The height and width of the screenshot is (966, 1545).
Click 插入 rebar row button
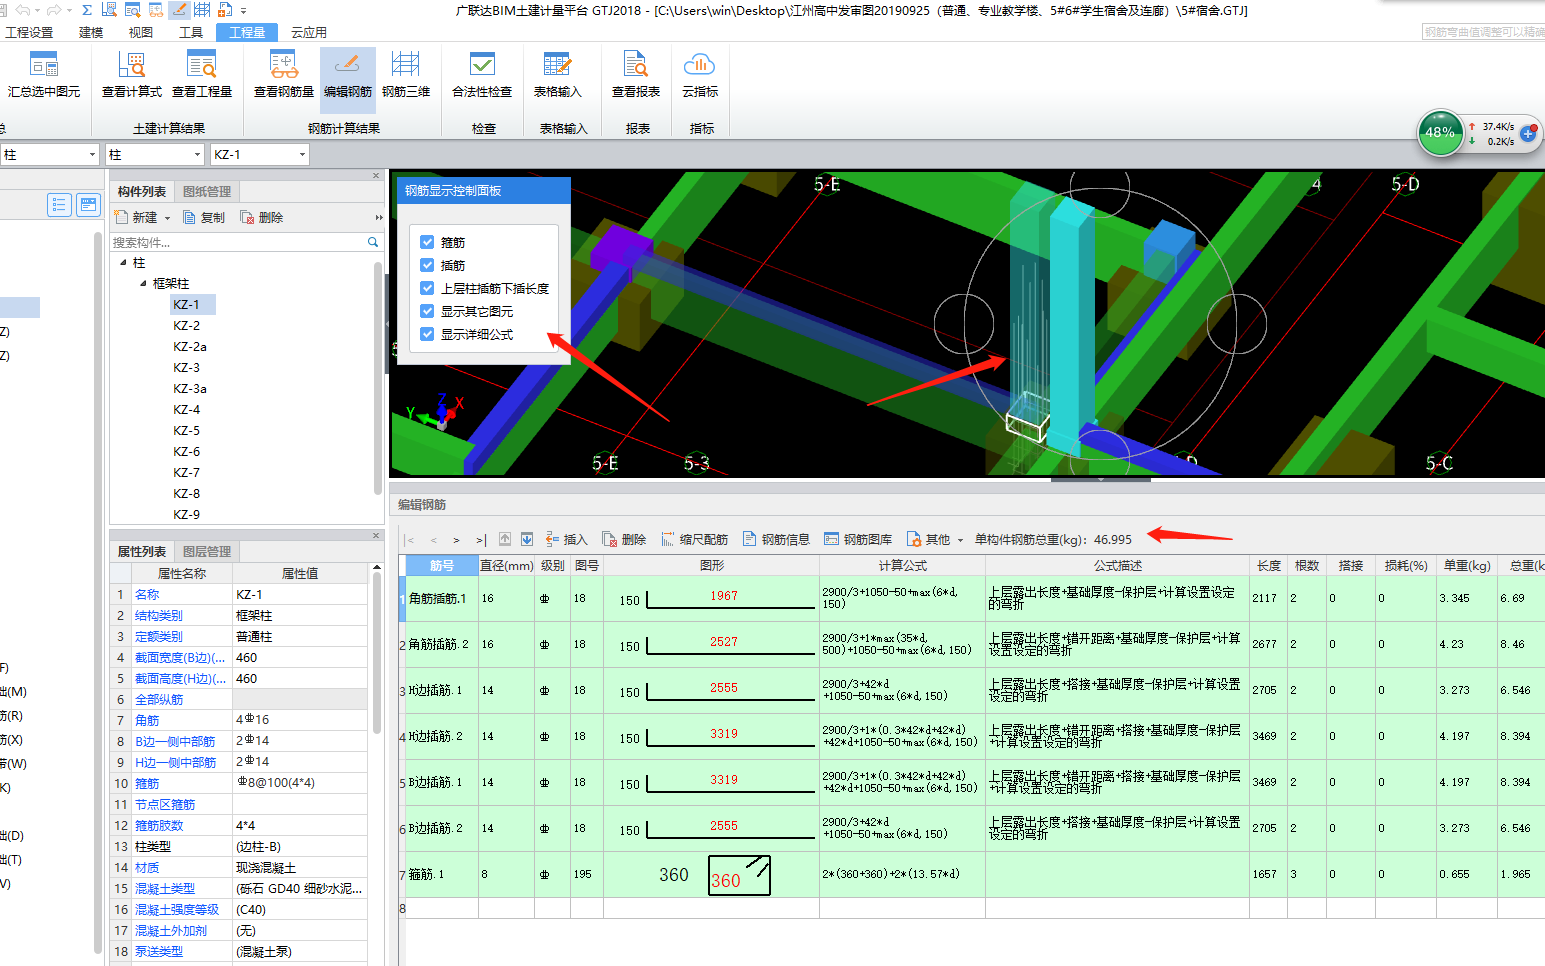(x=566, y=539)
